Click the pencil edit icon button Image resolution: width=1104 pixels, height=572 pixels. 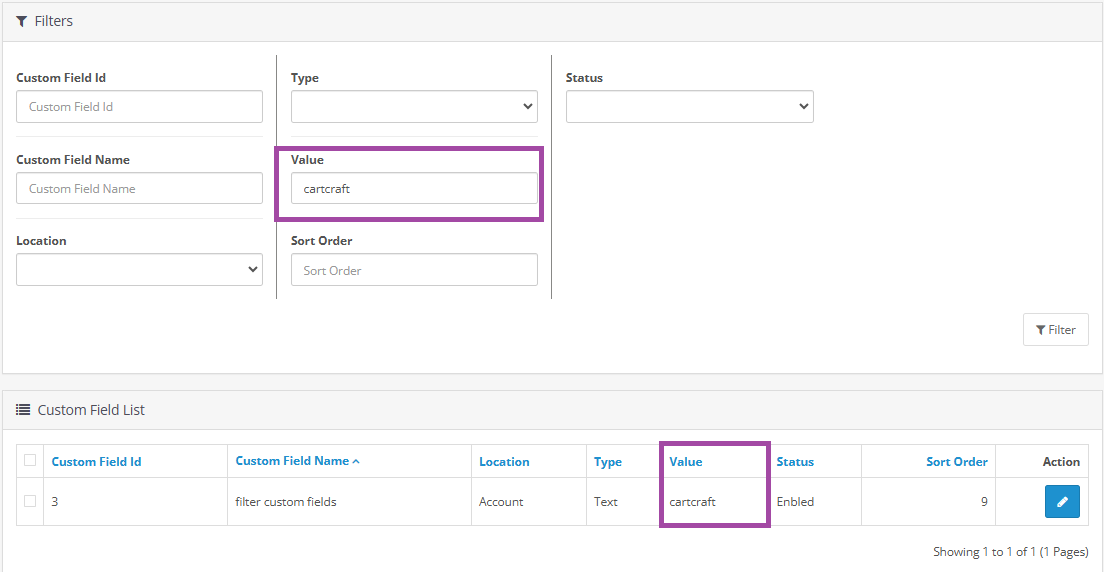[x=1062, y=502]
